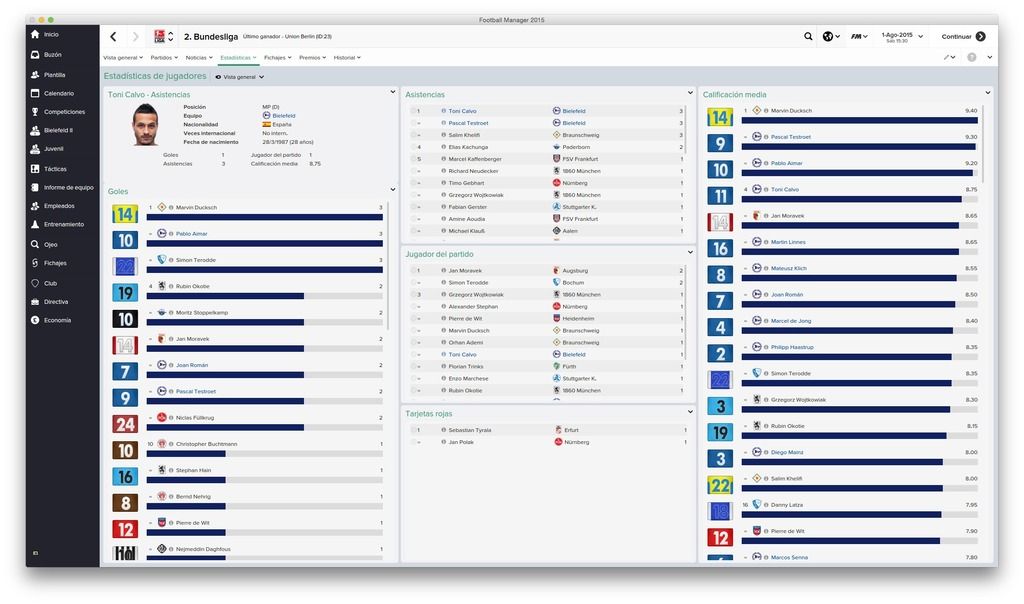Open the Inicio home icon in sidebar
Screen dimensions: 1024x604
tap(35, 34)
